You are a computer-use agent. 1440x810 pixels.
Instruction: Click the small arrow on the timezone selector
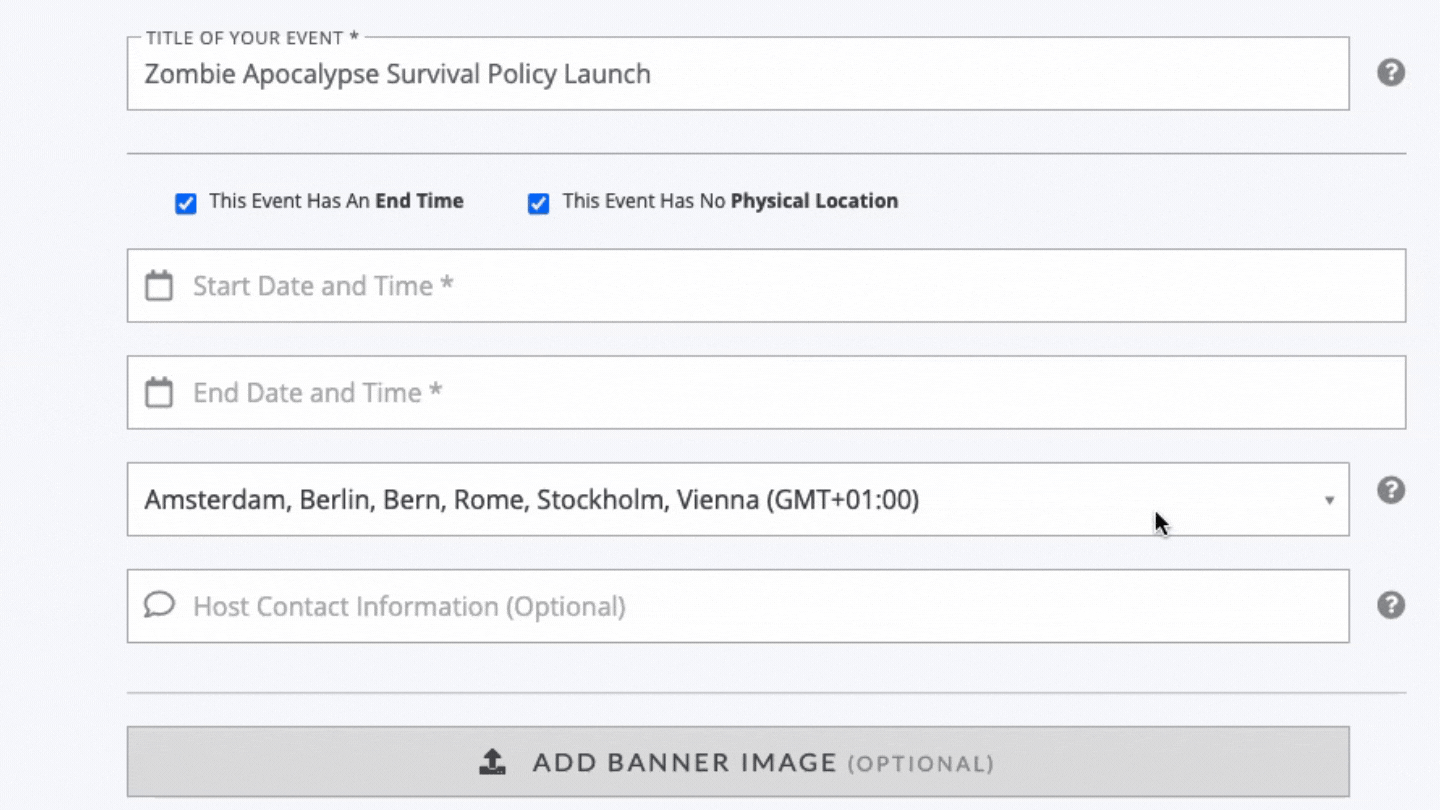(x=1329, y=500)
